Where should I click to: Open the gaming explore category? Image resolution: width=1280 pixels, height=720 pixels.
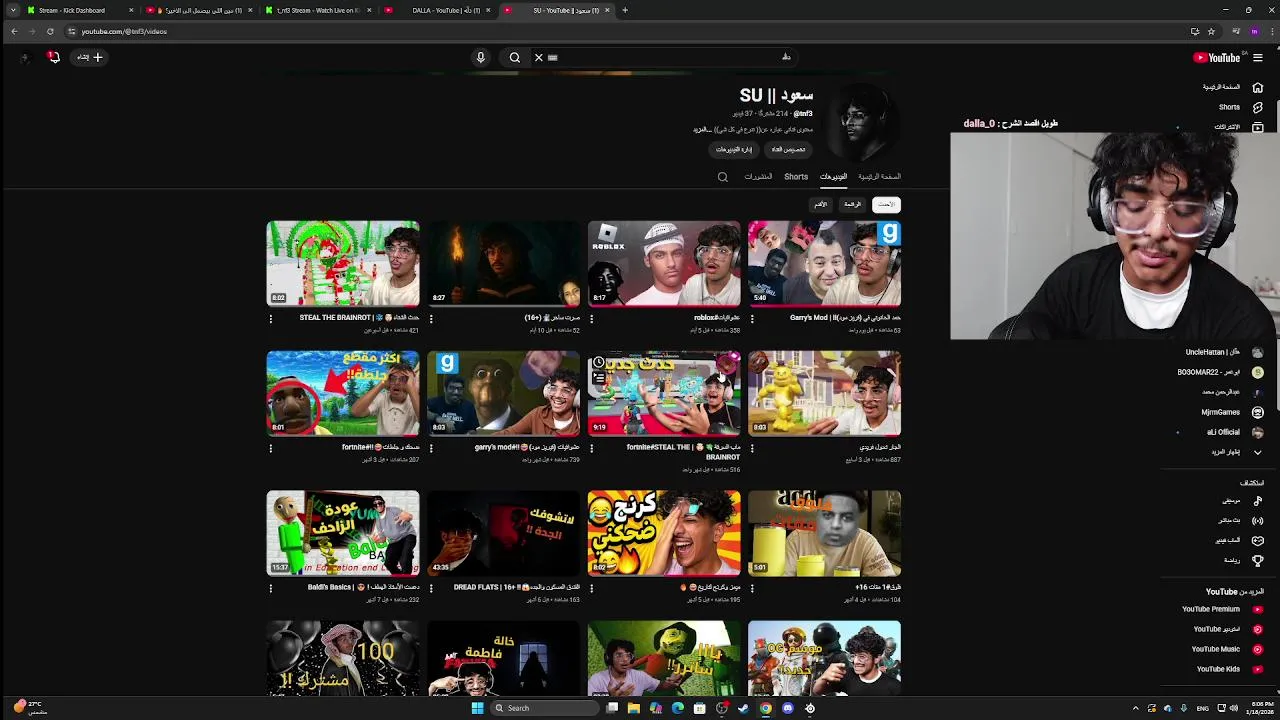tap(1238, 540)
